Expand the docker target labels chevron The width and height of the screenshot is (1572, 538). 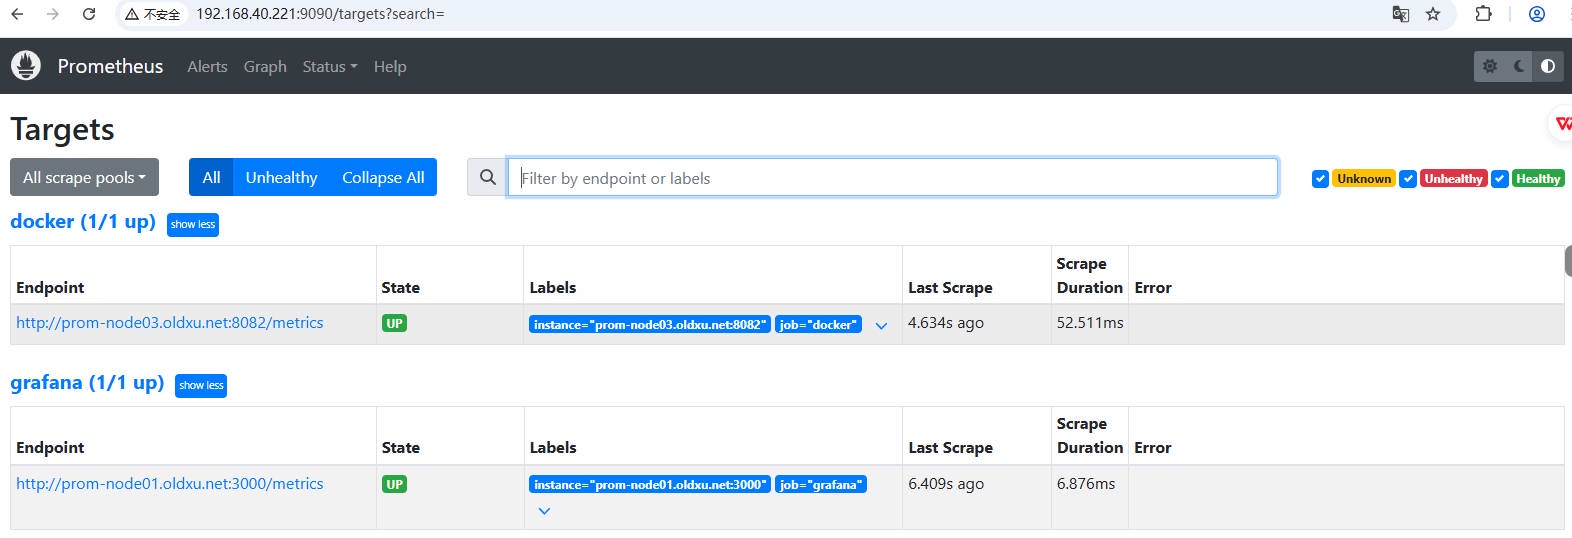pos(881,326)
